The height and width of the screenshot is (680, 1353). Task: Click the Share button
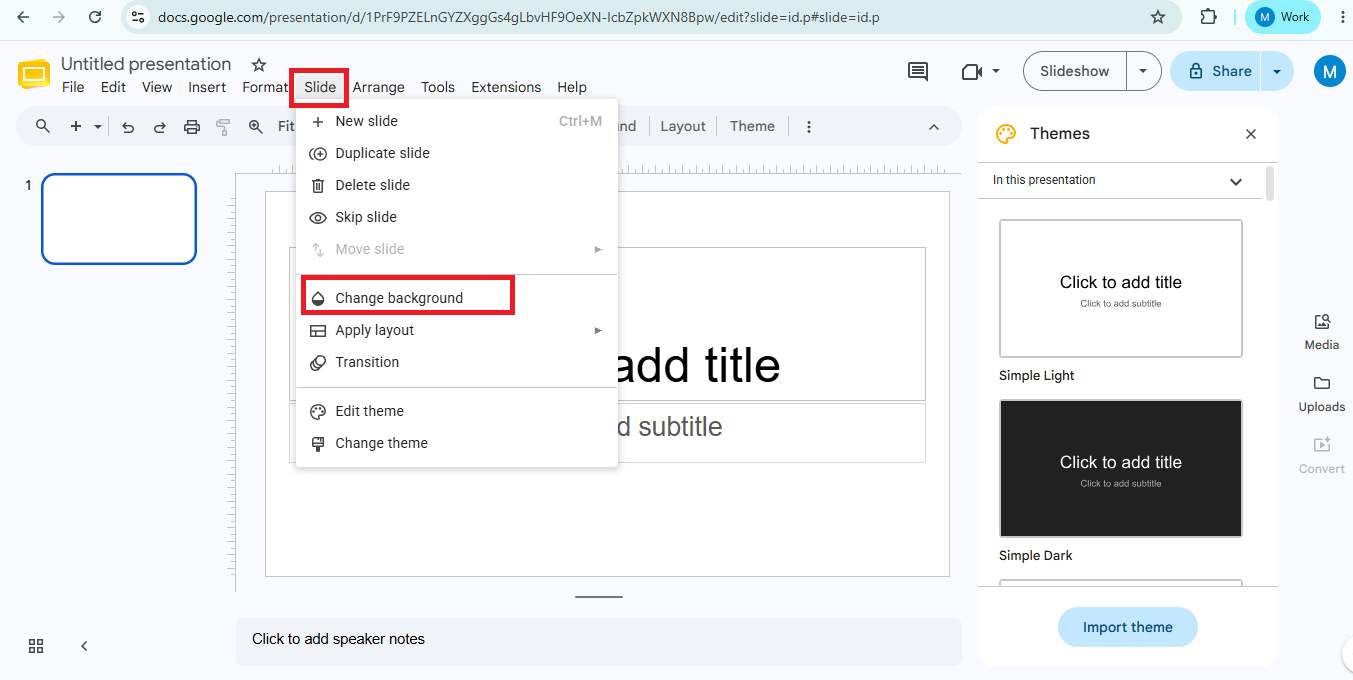click(x=1218, y=71)
